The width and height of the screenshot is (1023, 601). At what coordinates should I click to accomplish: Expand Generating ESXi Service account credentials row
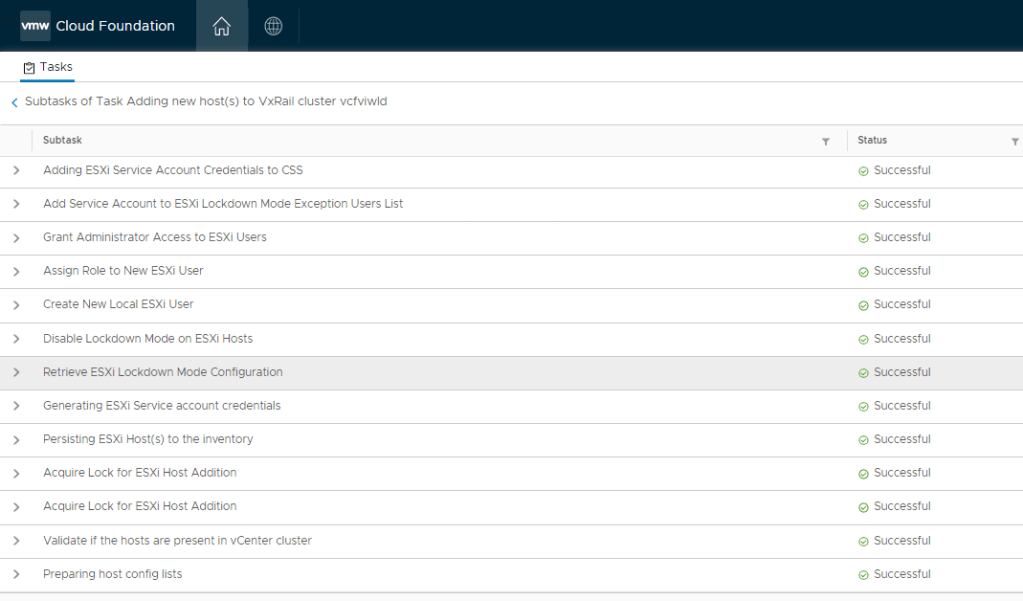click(16, 406)
